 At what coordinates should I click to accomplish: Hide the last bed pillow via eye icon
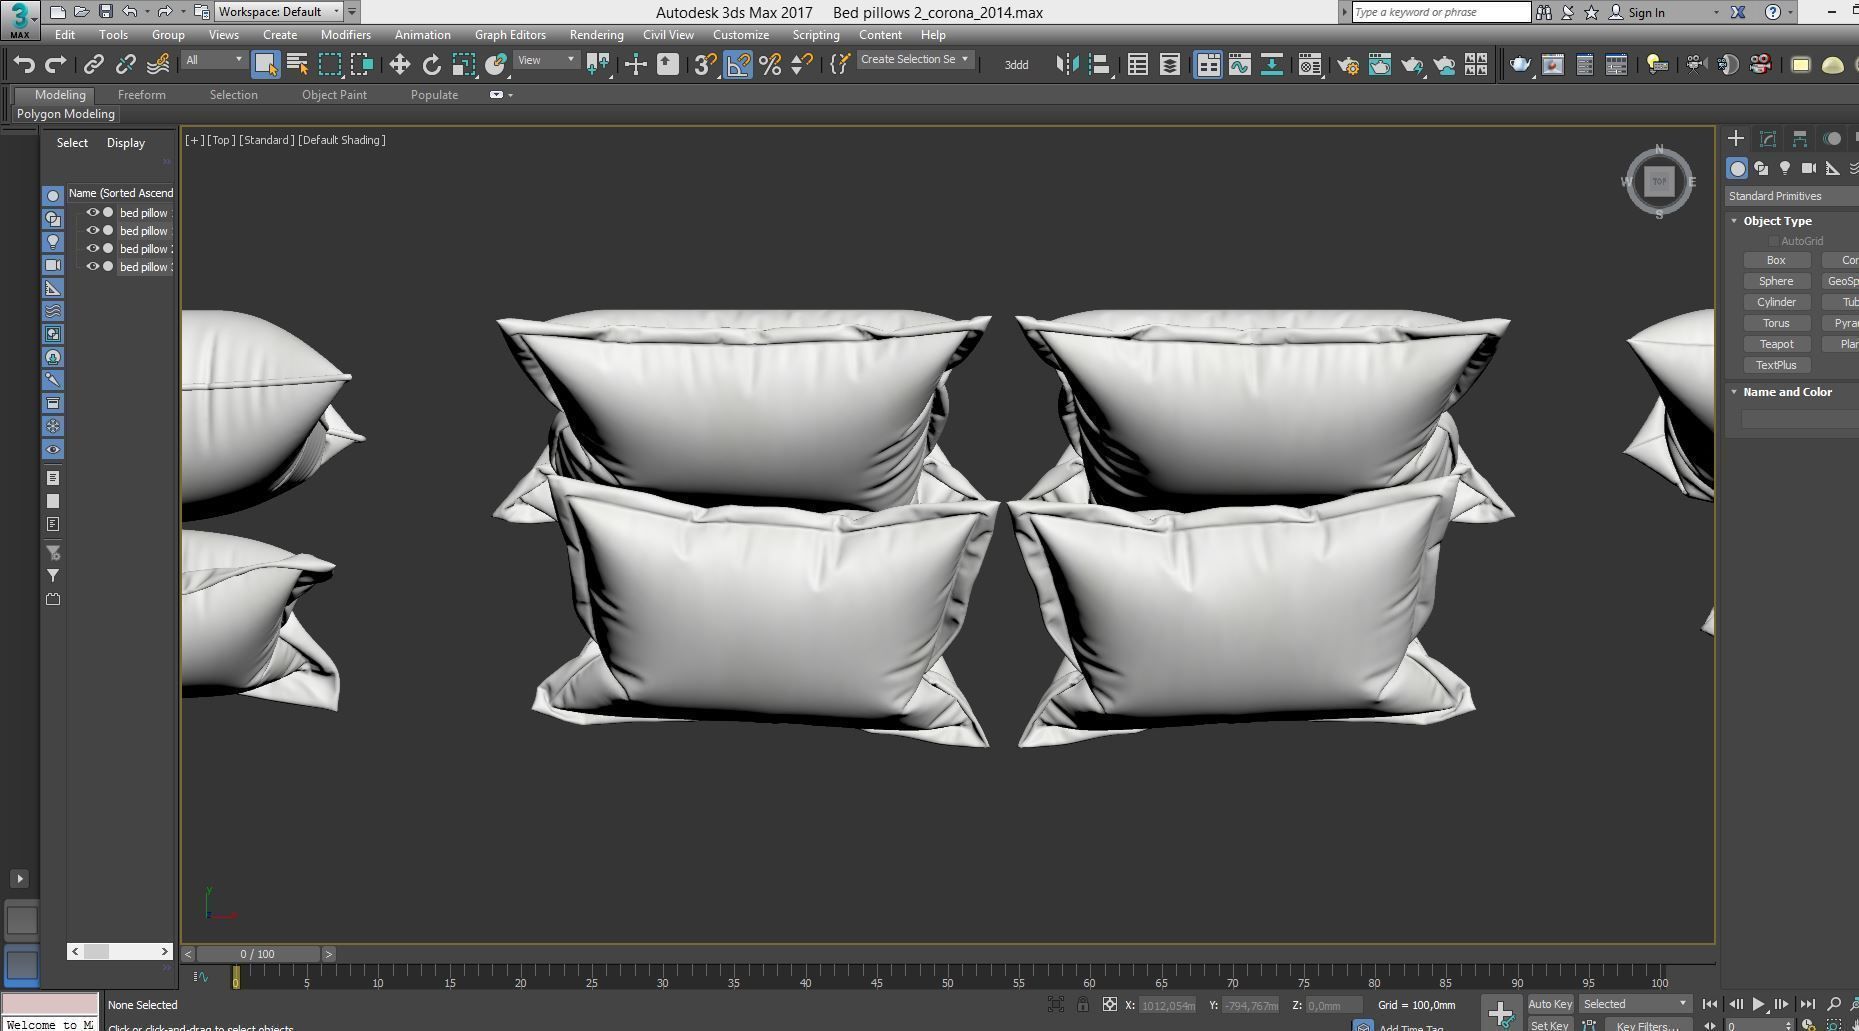click(92, 267)
